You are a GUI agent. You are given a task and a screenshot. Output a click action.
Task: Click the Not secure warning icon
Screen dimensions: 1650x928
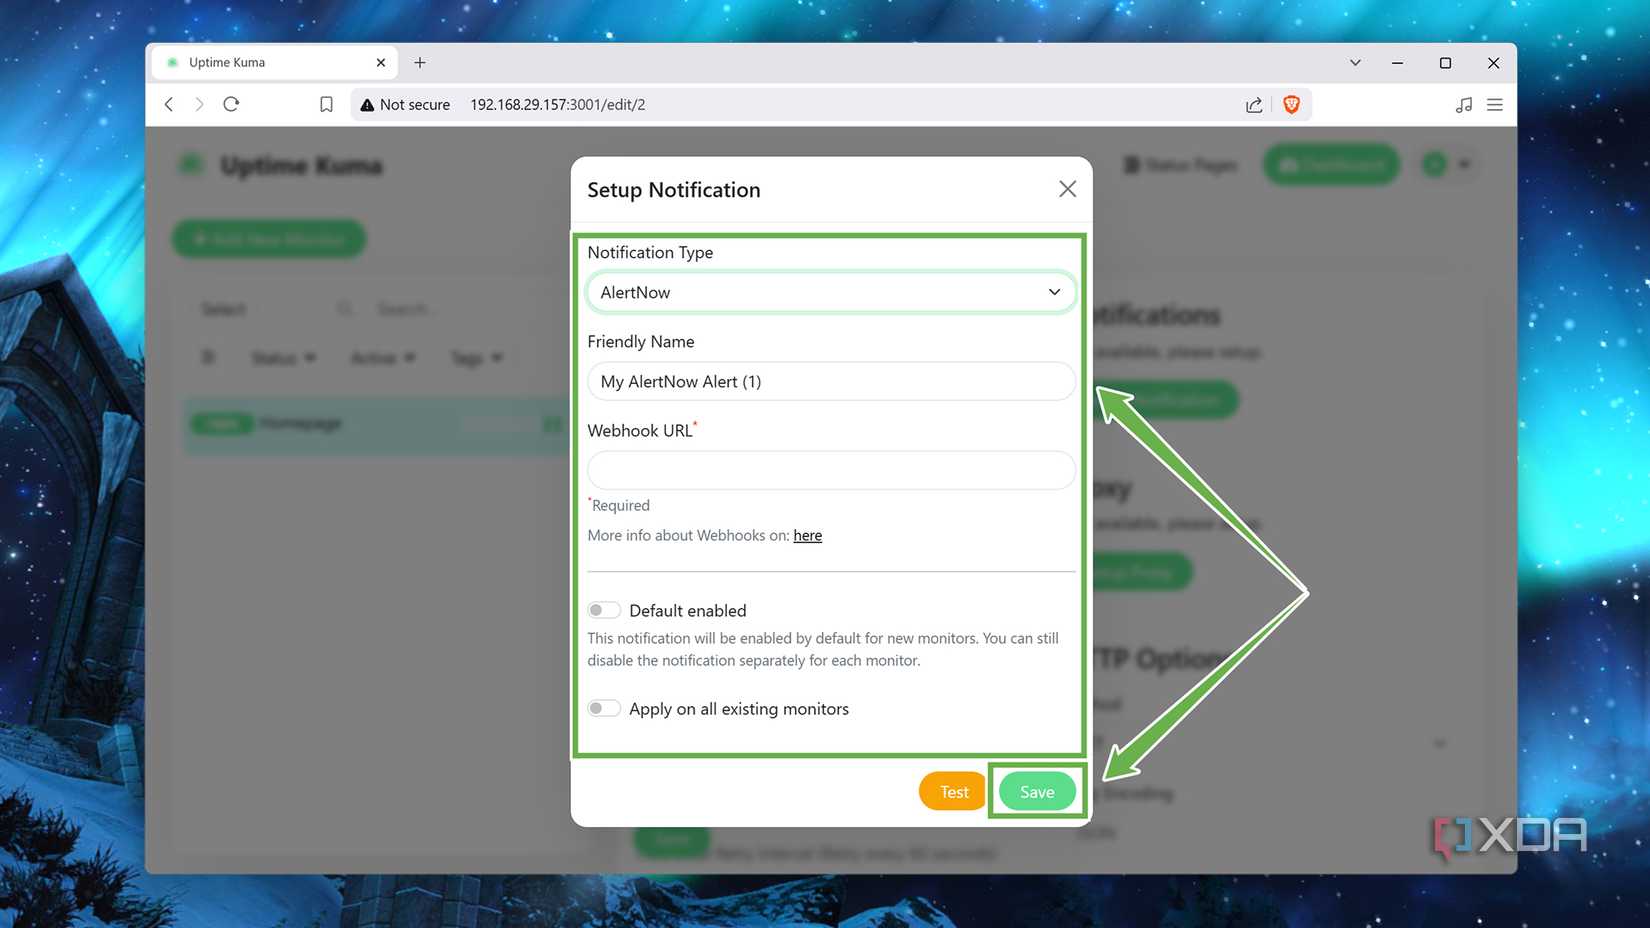[x=367, y=104]
